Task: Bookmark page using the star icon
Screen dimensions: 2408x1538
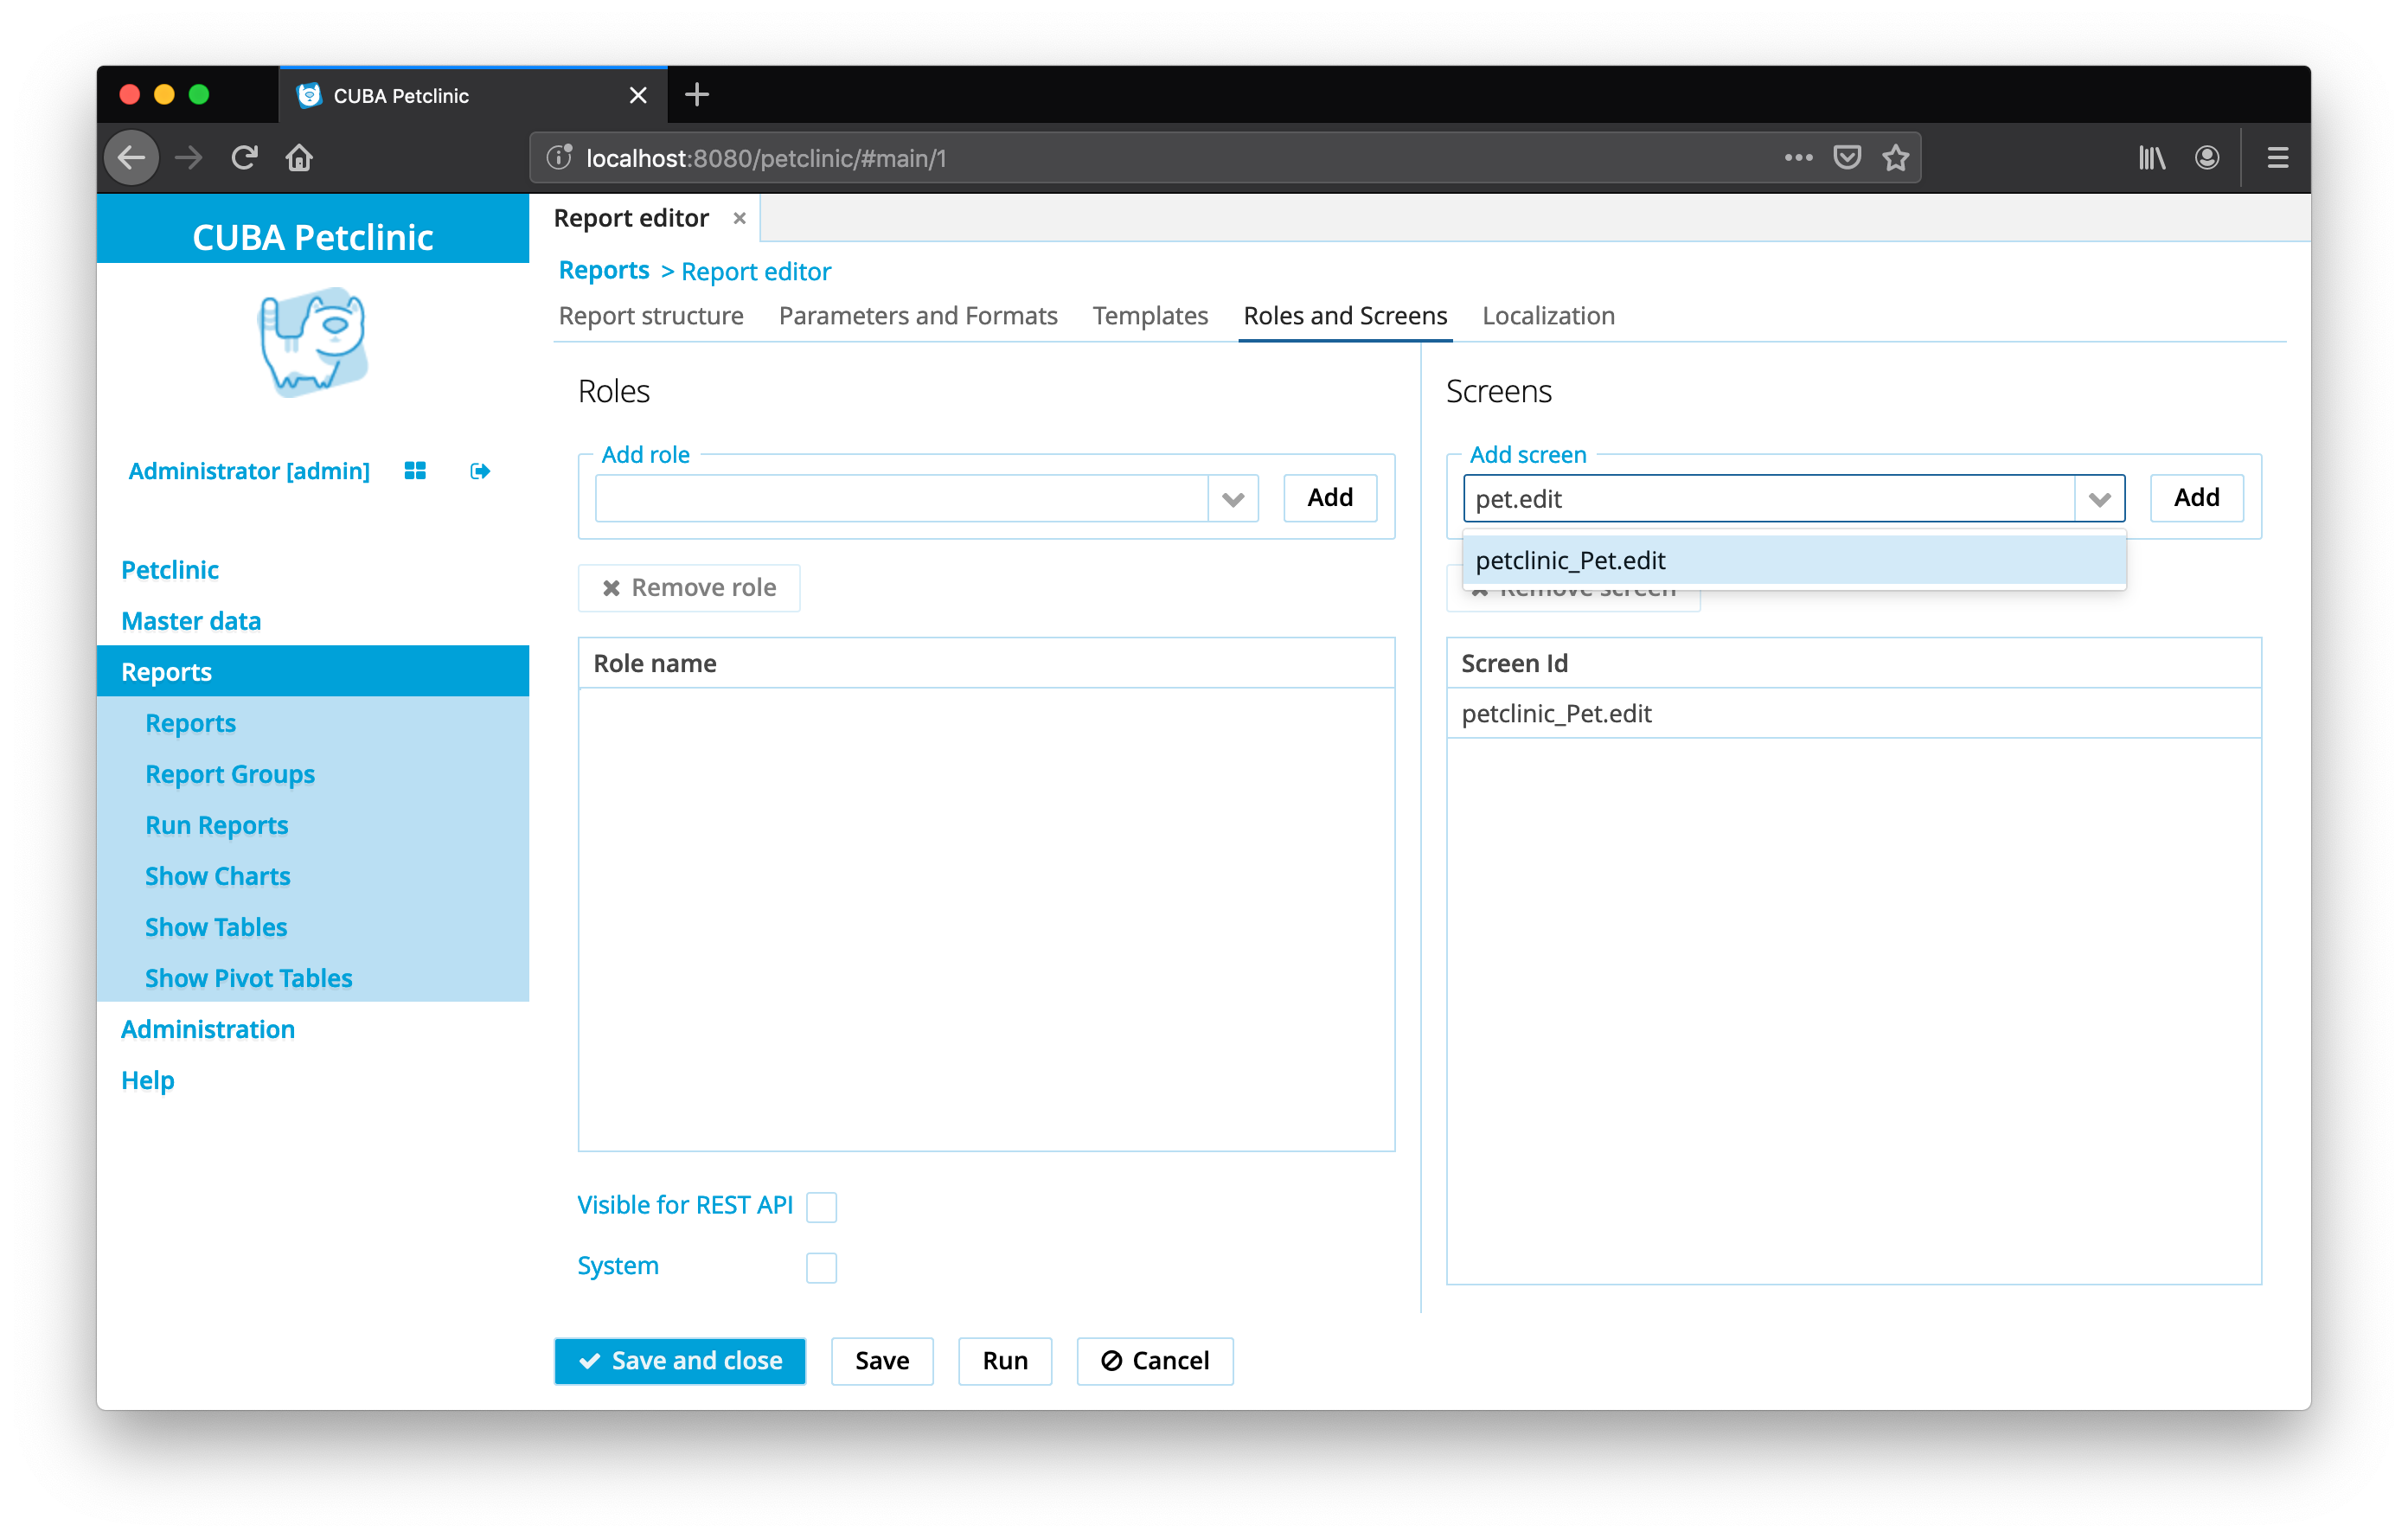Action: pos(1895,158)
